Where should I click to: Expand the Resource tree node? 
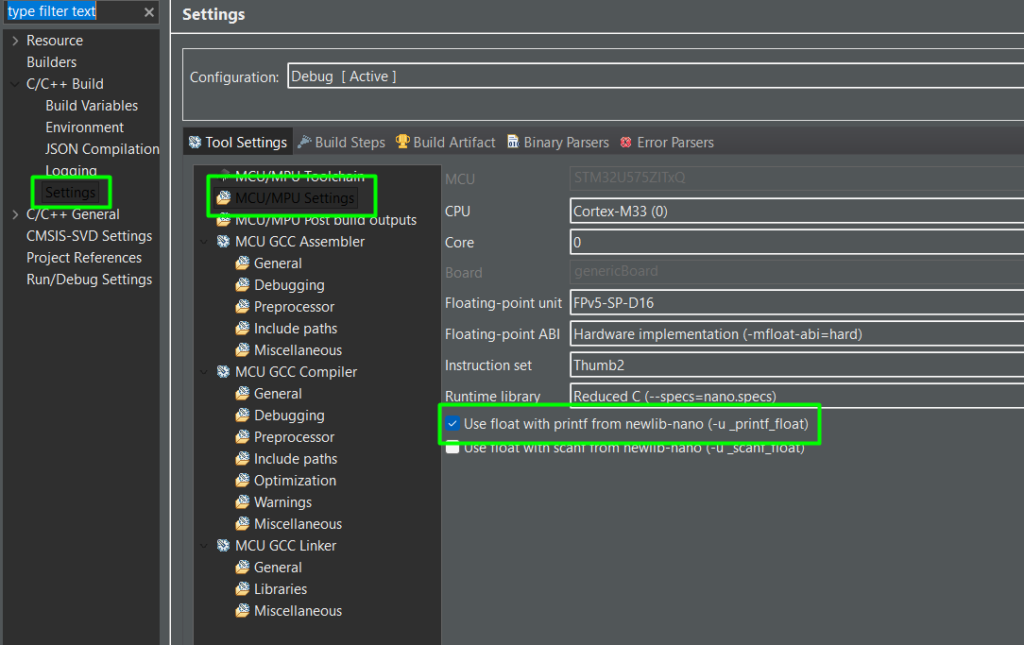(14, 41)
